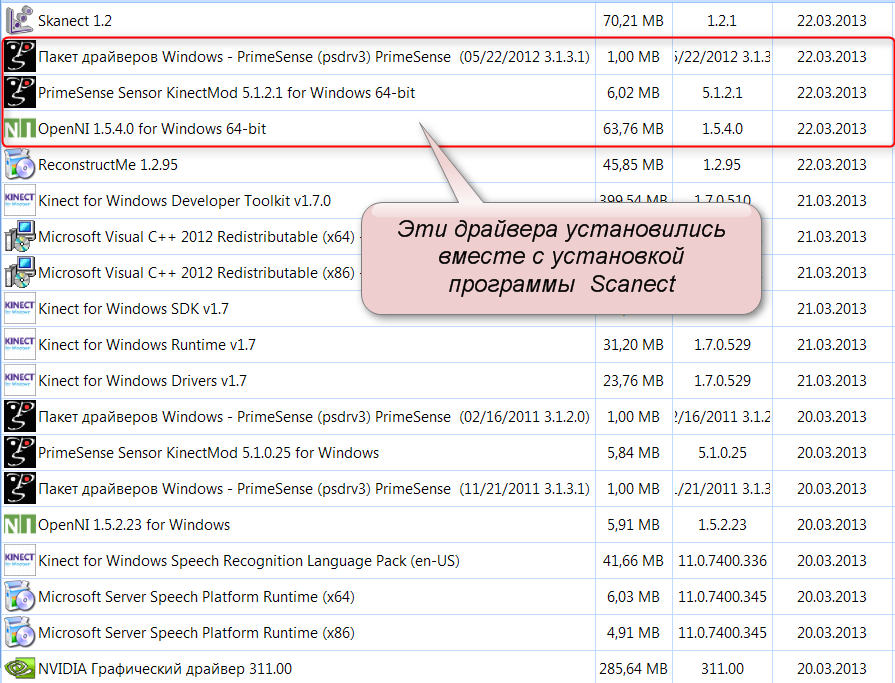
Task: Click the Kinect Developer Toolkit v1.7.0 icon
Action: click(19, 200)
